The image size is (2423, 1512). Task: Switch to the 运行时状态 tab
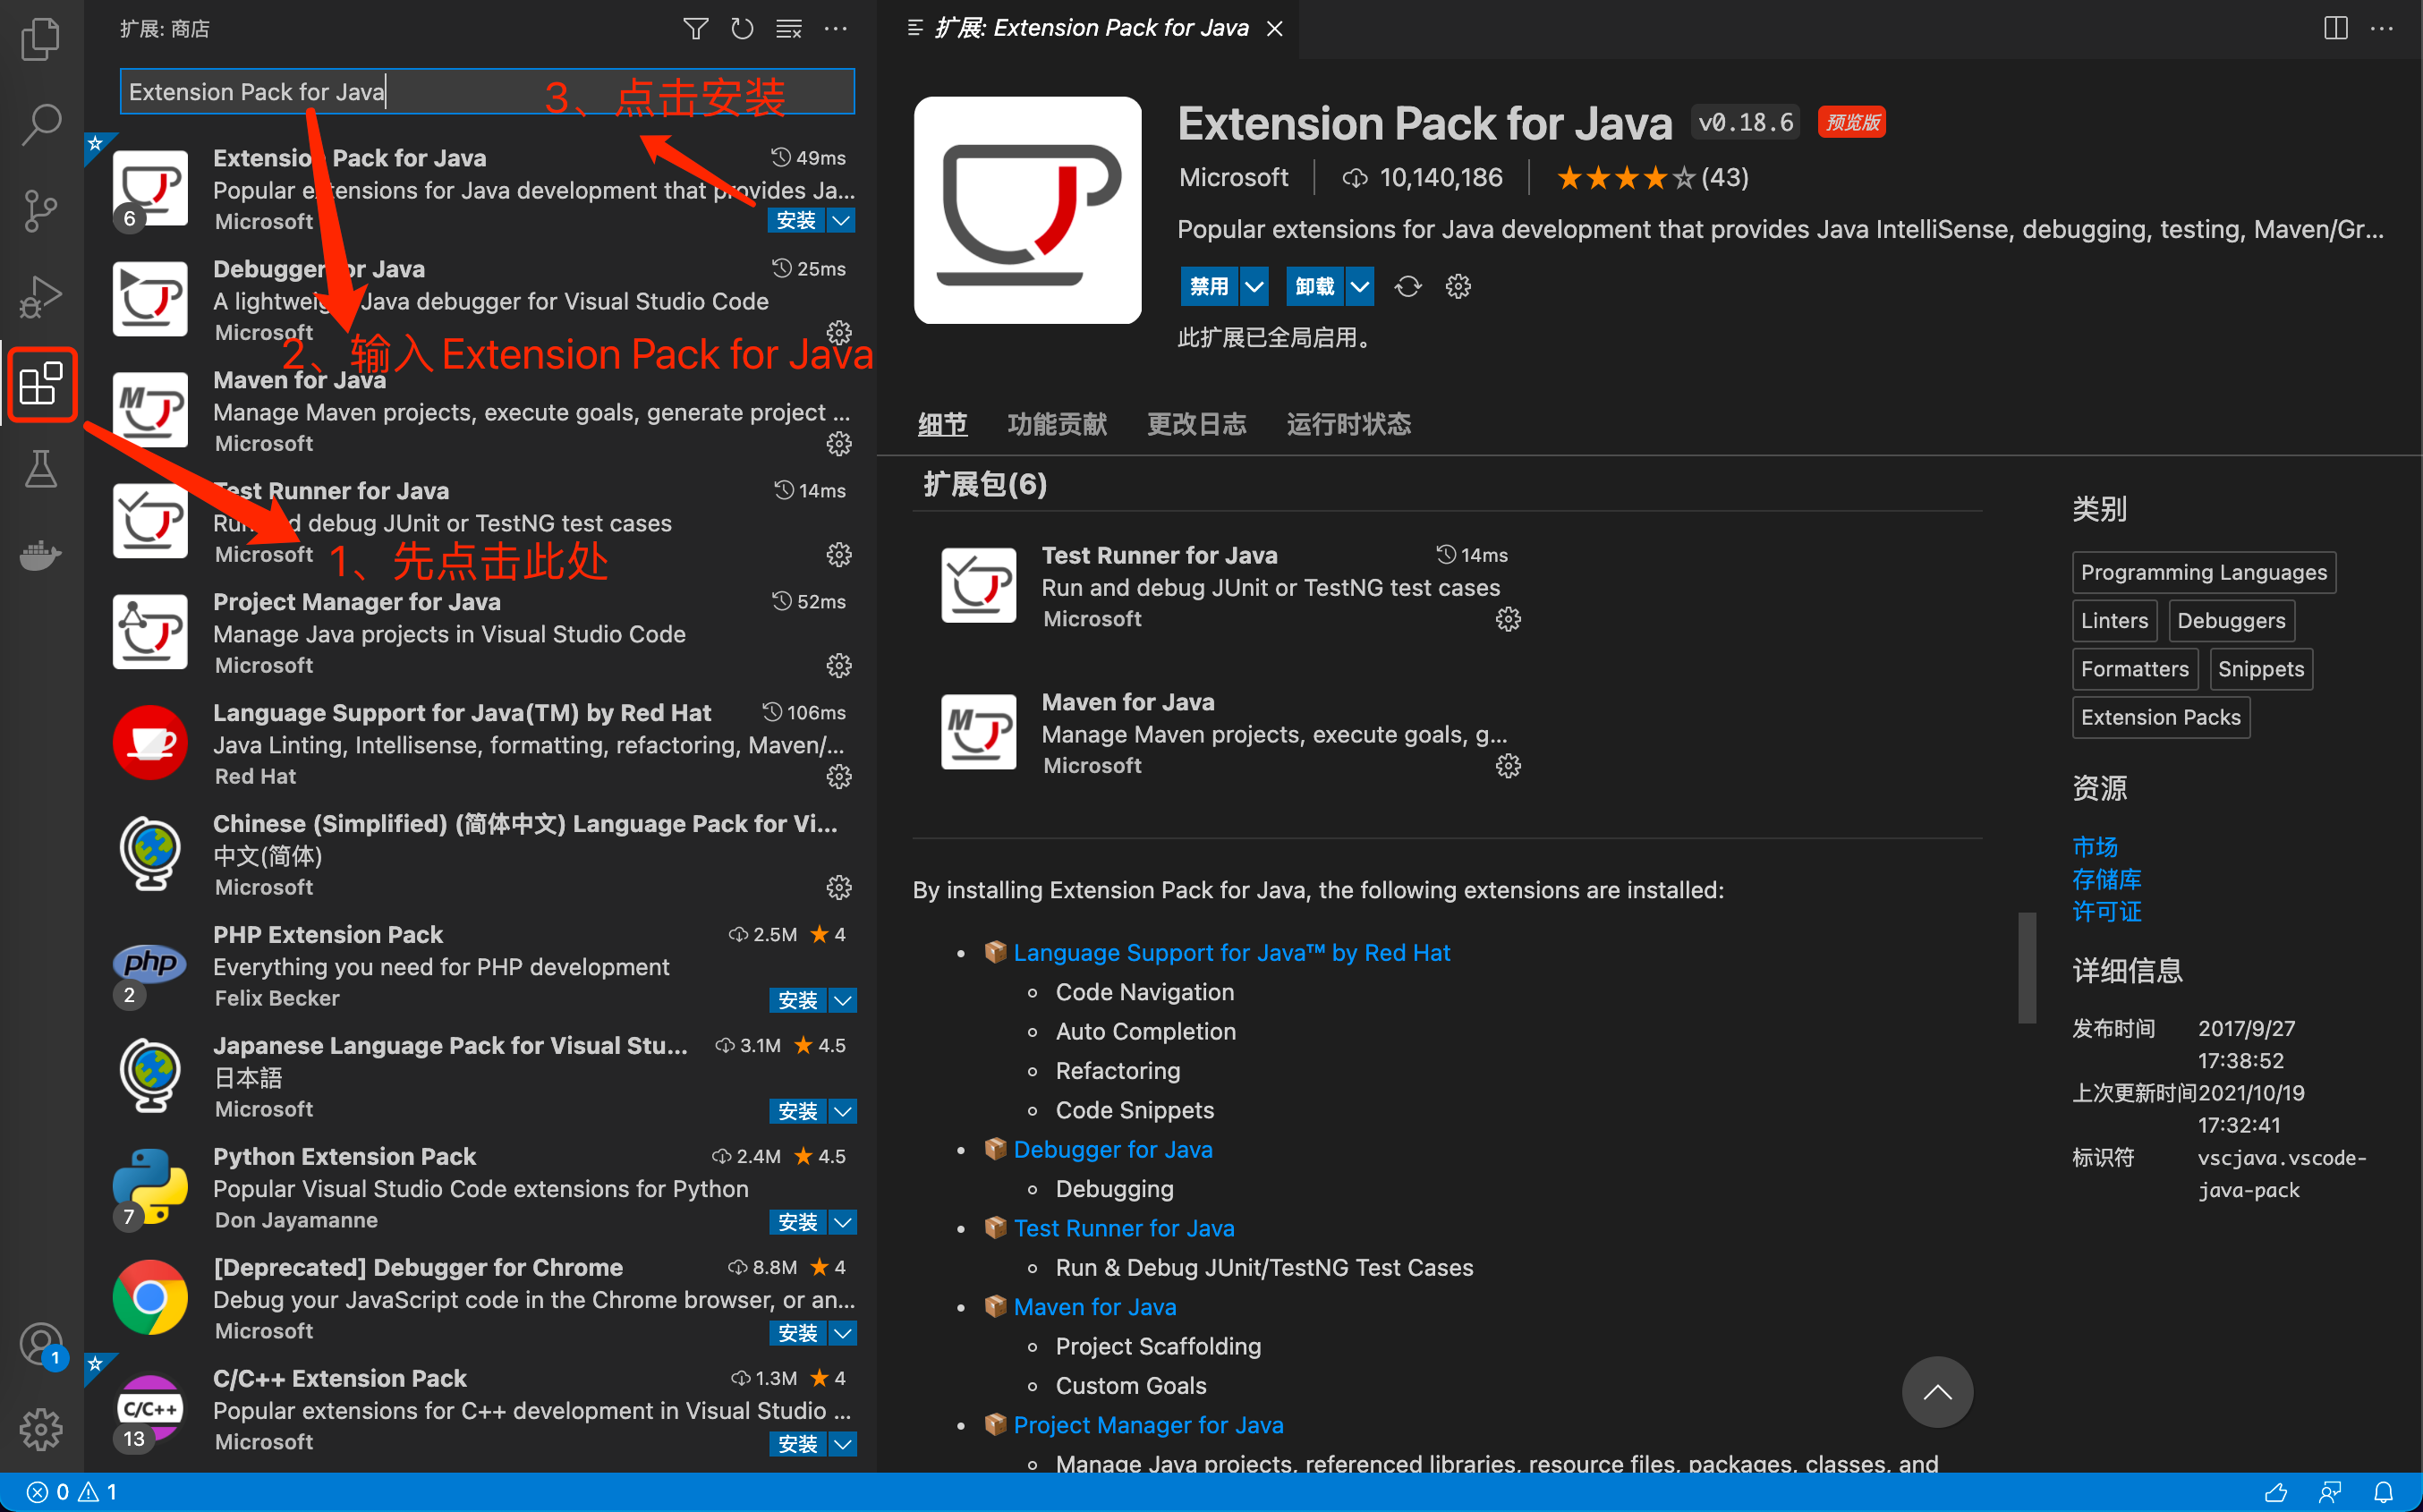tap(1348, 424)
